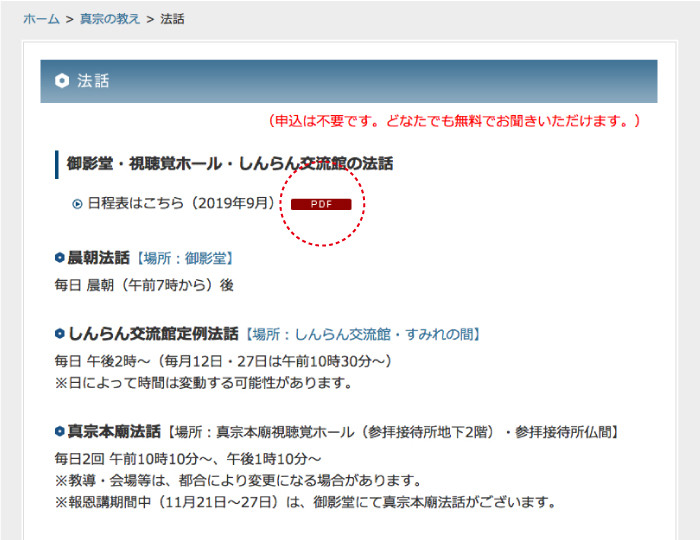Open the 真宗の教え breadcrumb link
Screen dimensions: 700x540
pos(108,19)
